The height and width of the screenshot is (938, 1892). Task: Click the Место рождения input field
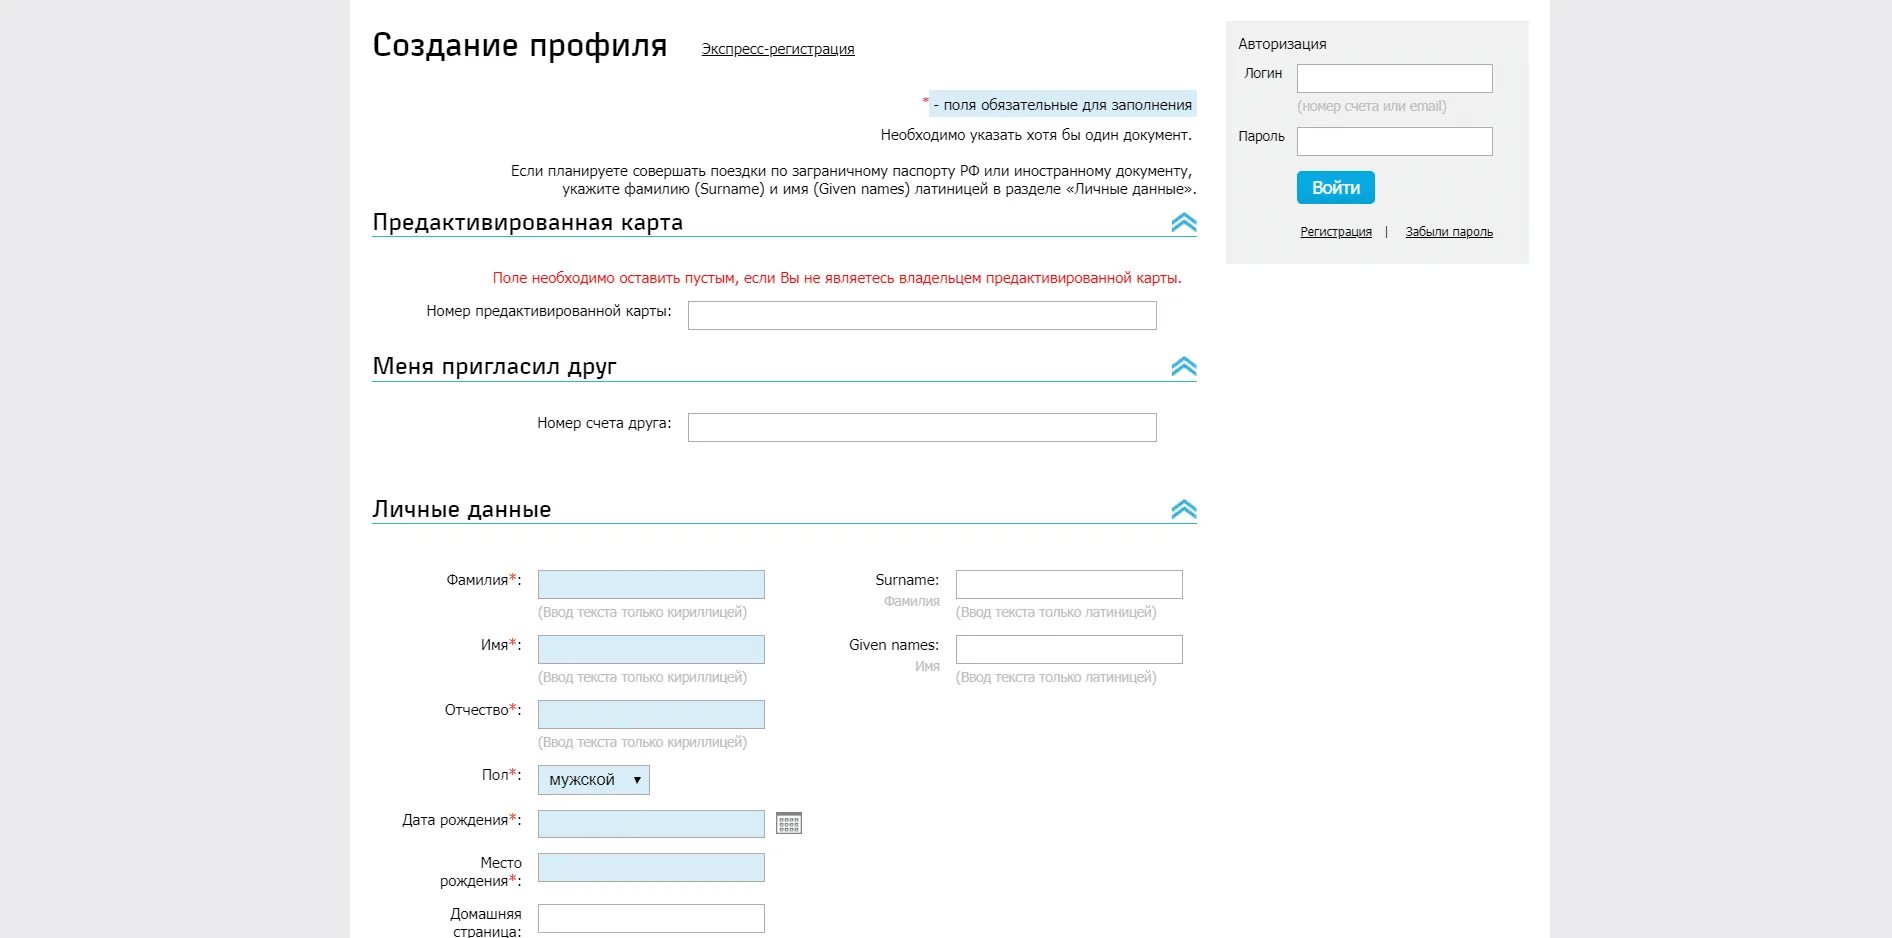pos(651,867)
